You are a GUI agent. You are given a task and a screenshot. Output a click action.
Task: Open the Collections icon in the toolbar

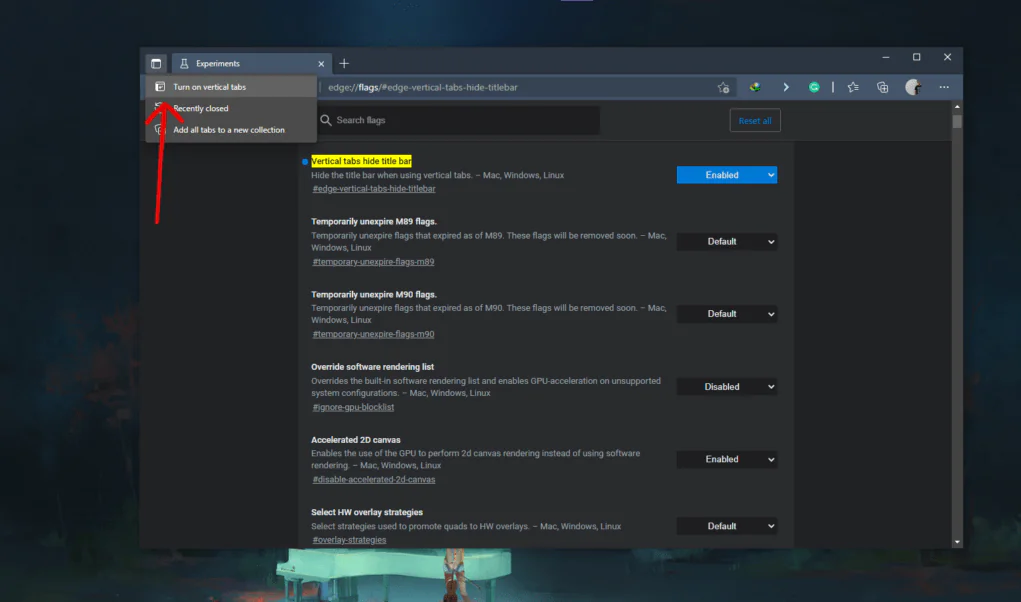pyautogui.click(x=882, y=87)
